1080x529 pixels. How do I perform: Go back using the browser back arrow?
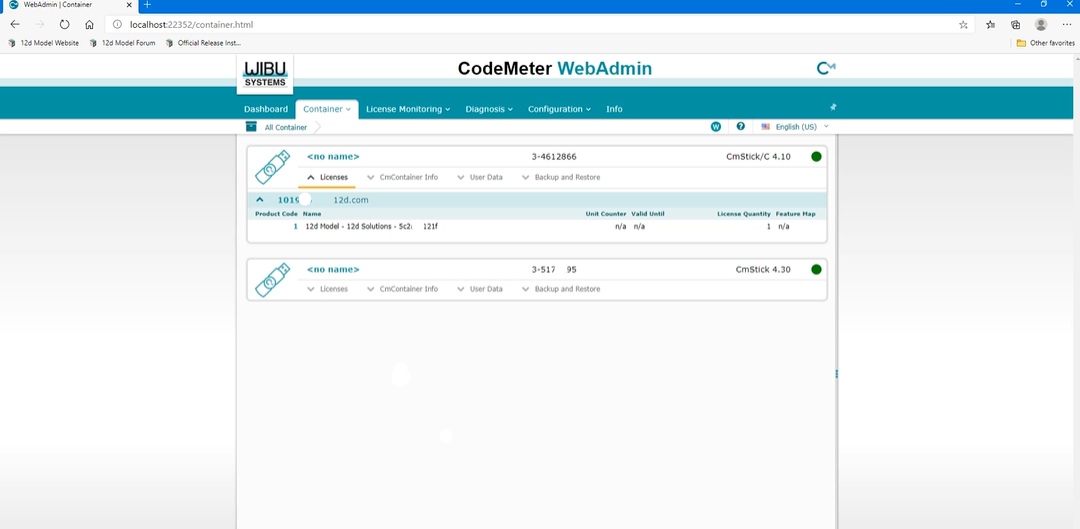15,24
